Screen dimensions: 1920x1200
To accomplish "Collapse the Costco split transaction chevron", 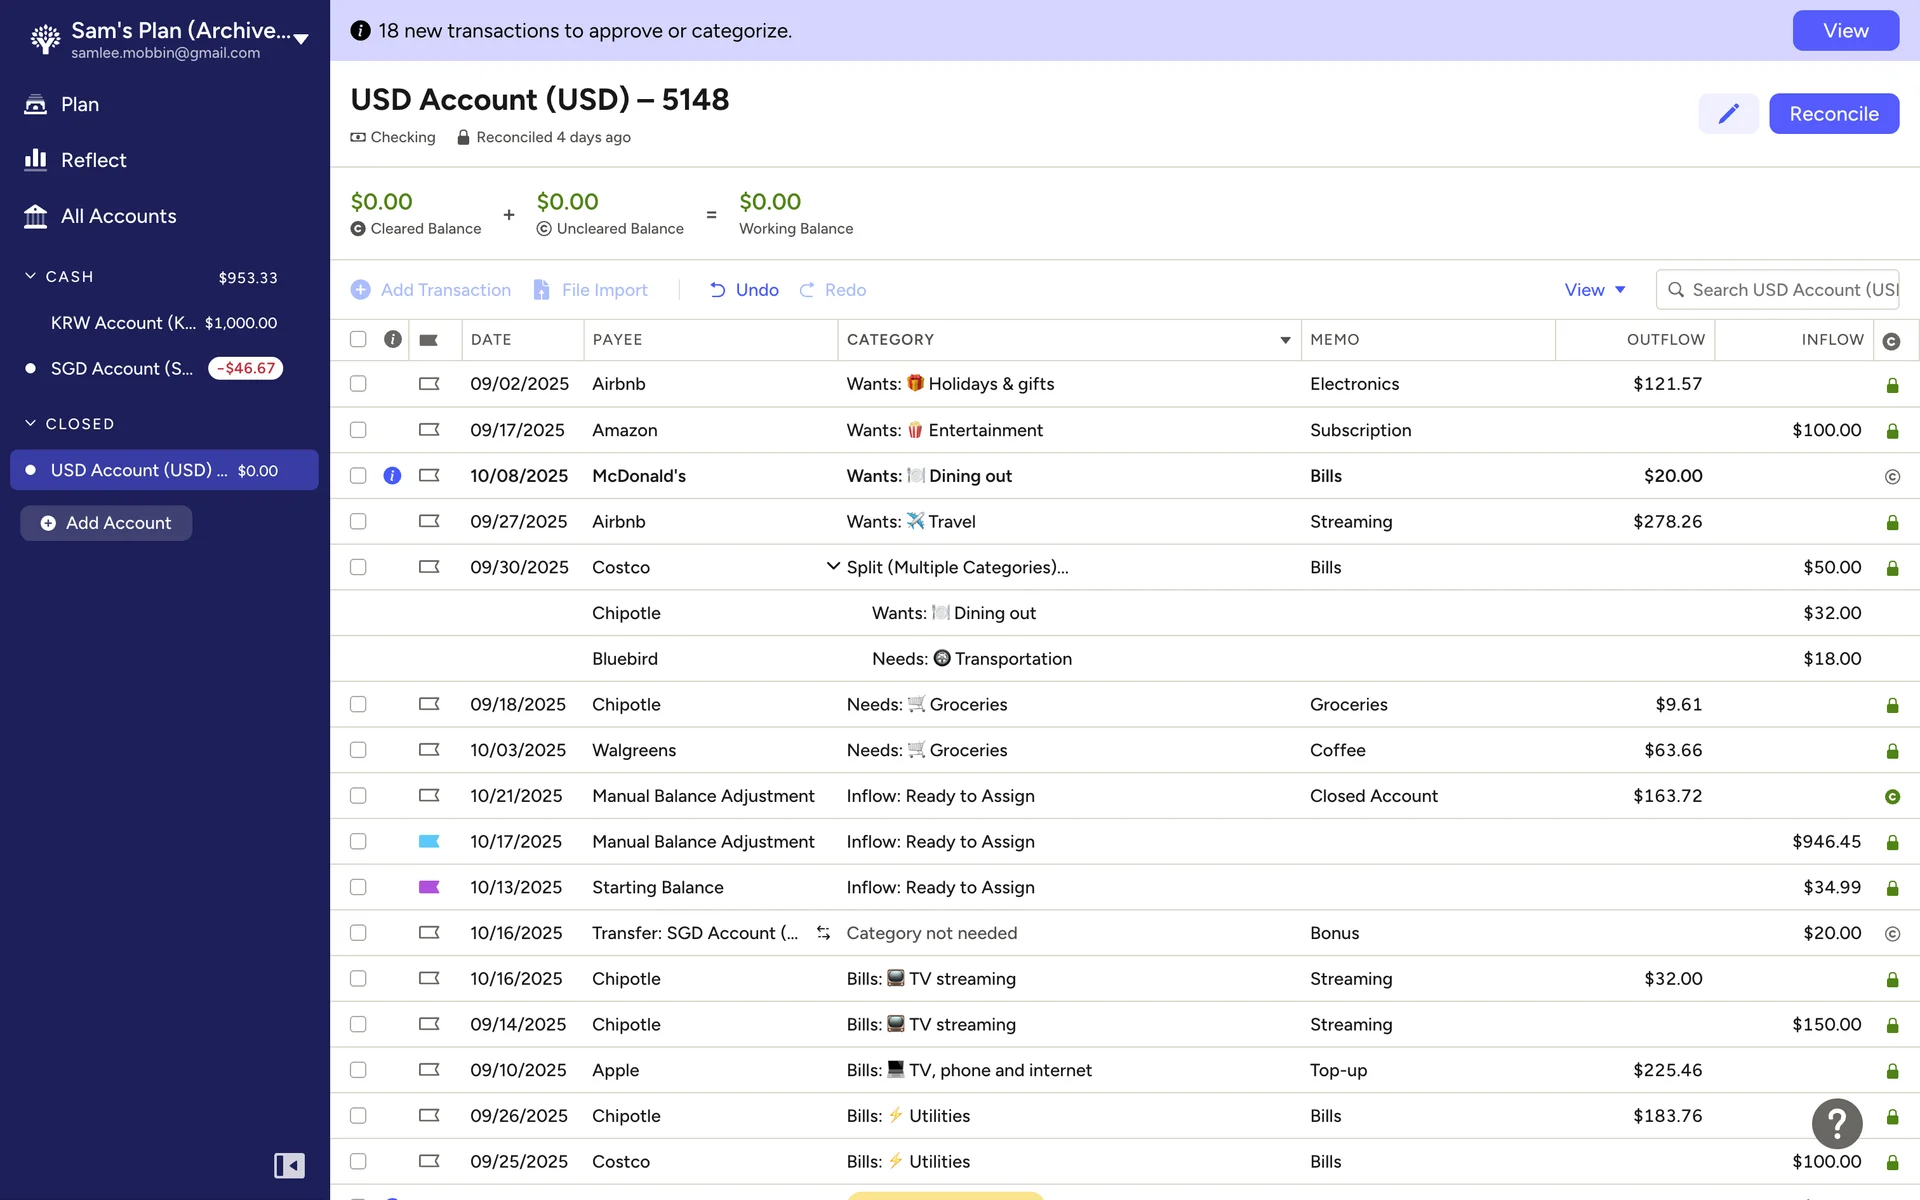I will pos(832,567).
